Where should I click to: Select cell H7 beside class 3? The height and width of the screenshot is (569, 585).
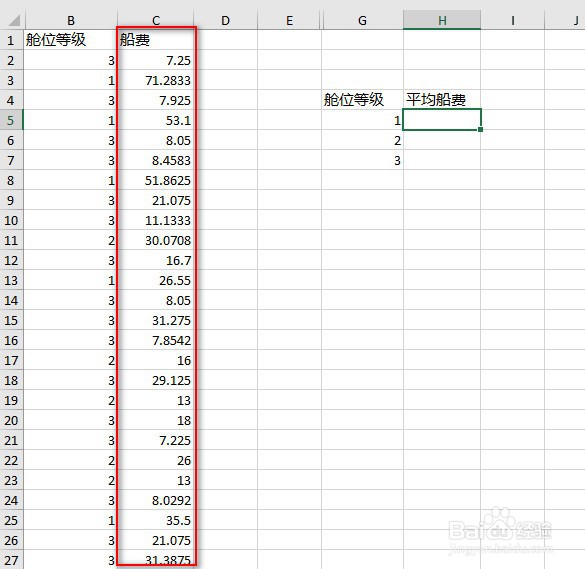click(442, 160)
